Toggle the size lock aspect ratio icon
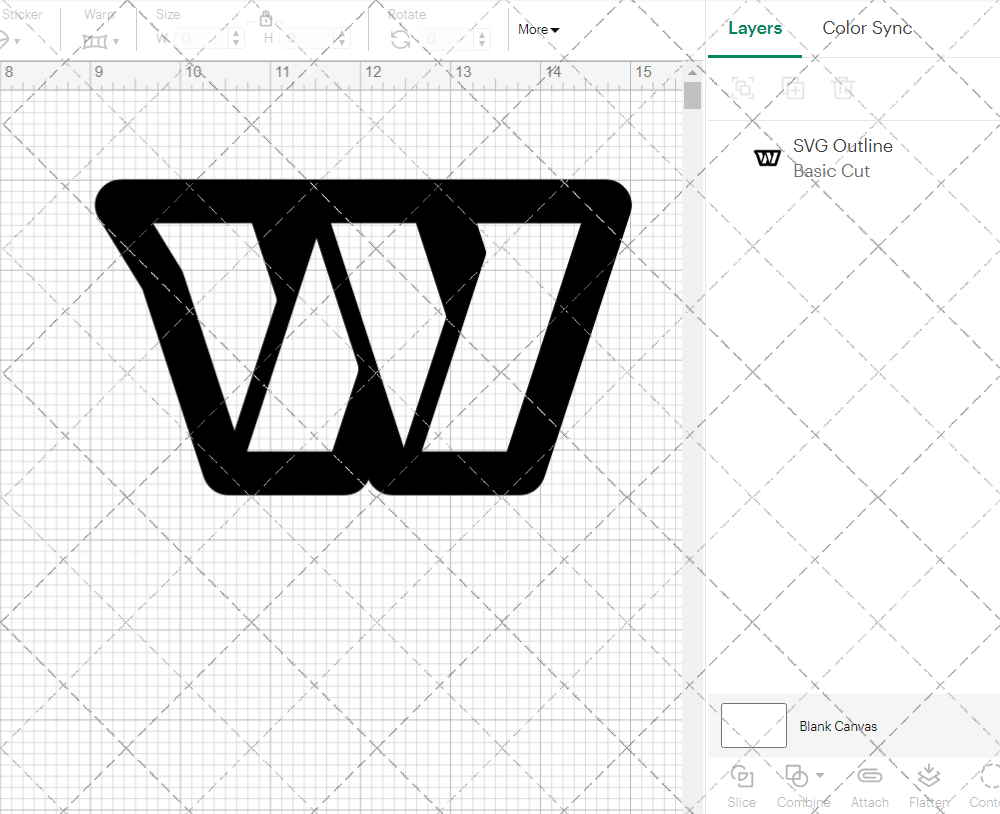The image size is (1000, 814). pos(266,18)
